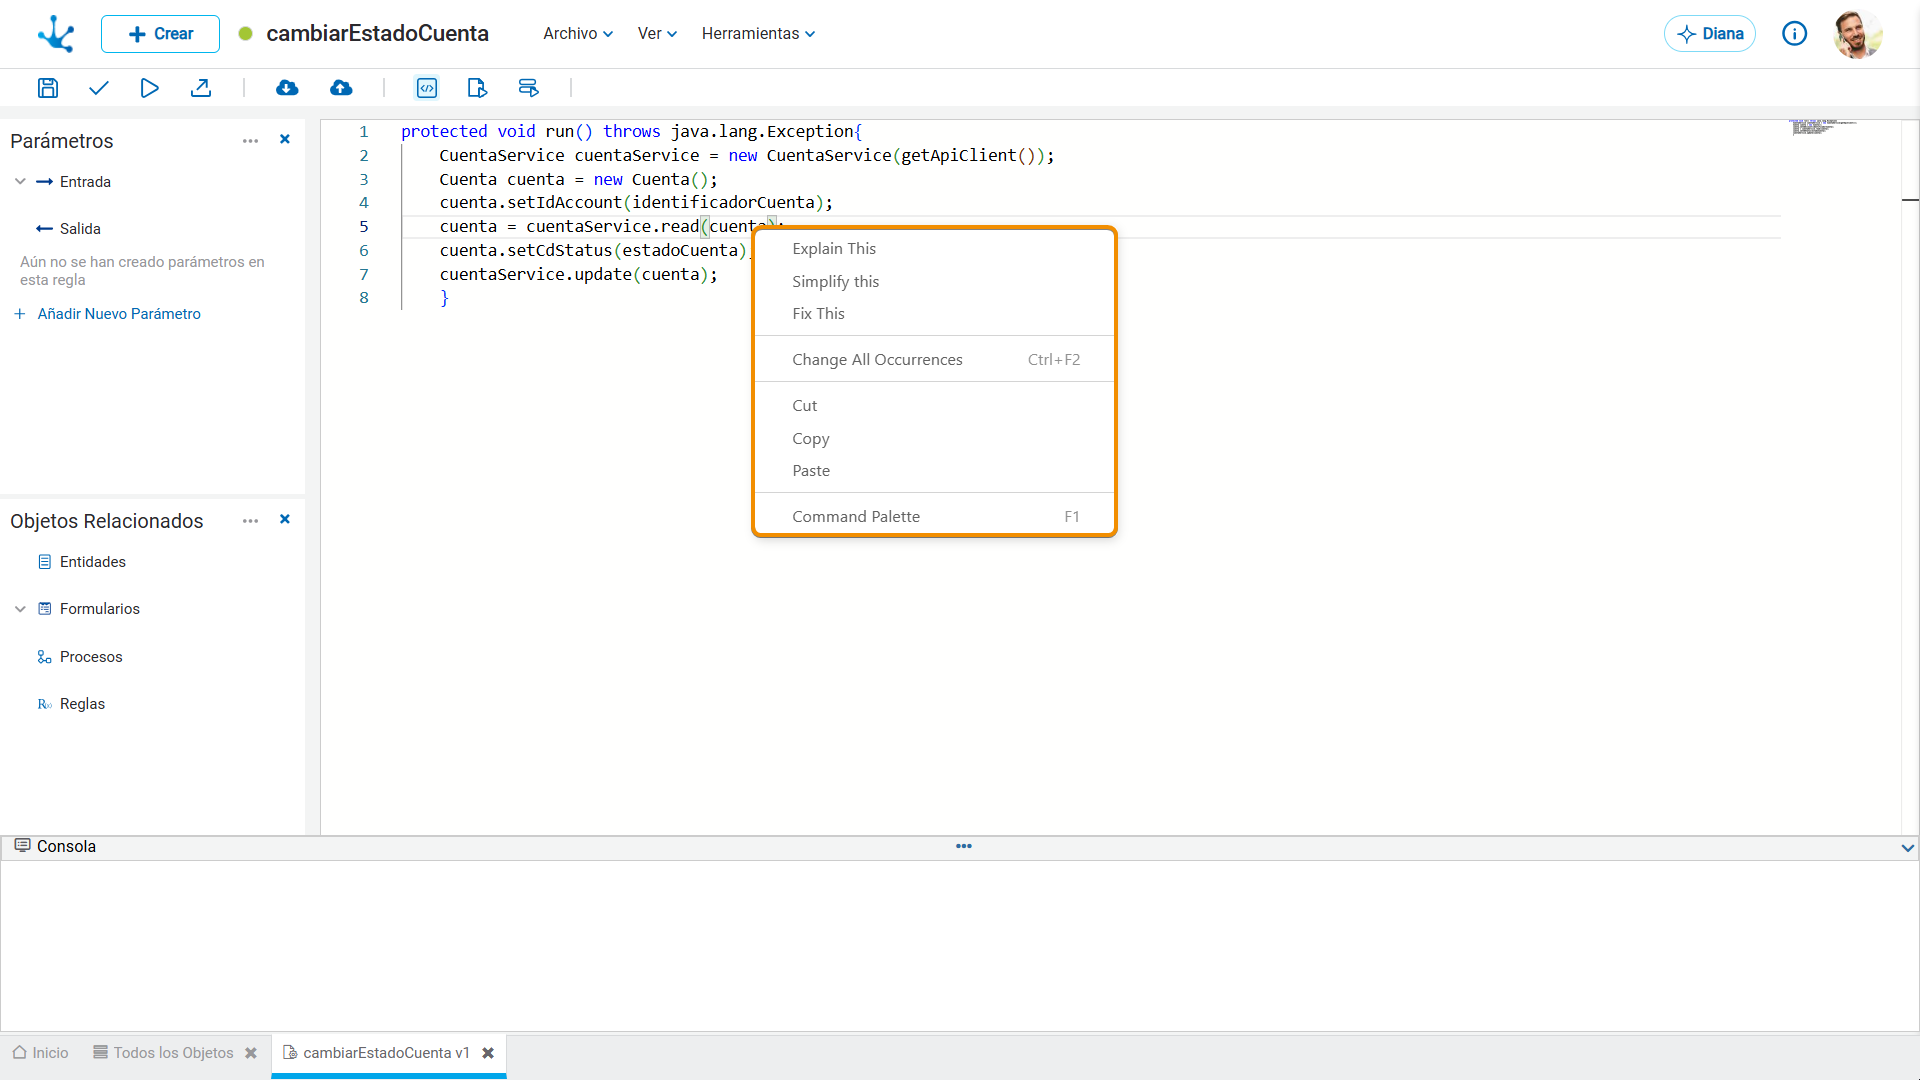Image resolution: width=1920 pixels, height=1080 pixels.
Task: Click the document run icon in toolbar
Action: (x=477, y=88)
